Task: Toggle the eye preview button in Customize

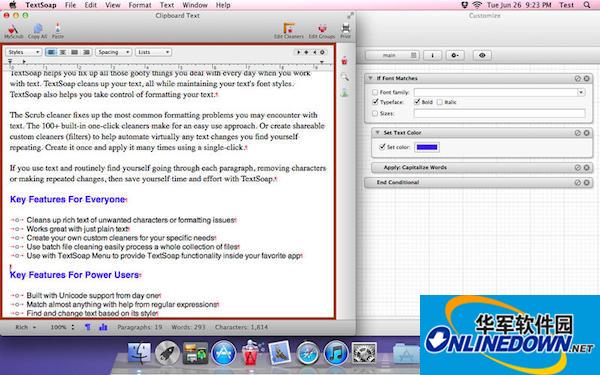Action: (x=482, y=55)
